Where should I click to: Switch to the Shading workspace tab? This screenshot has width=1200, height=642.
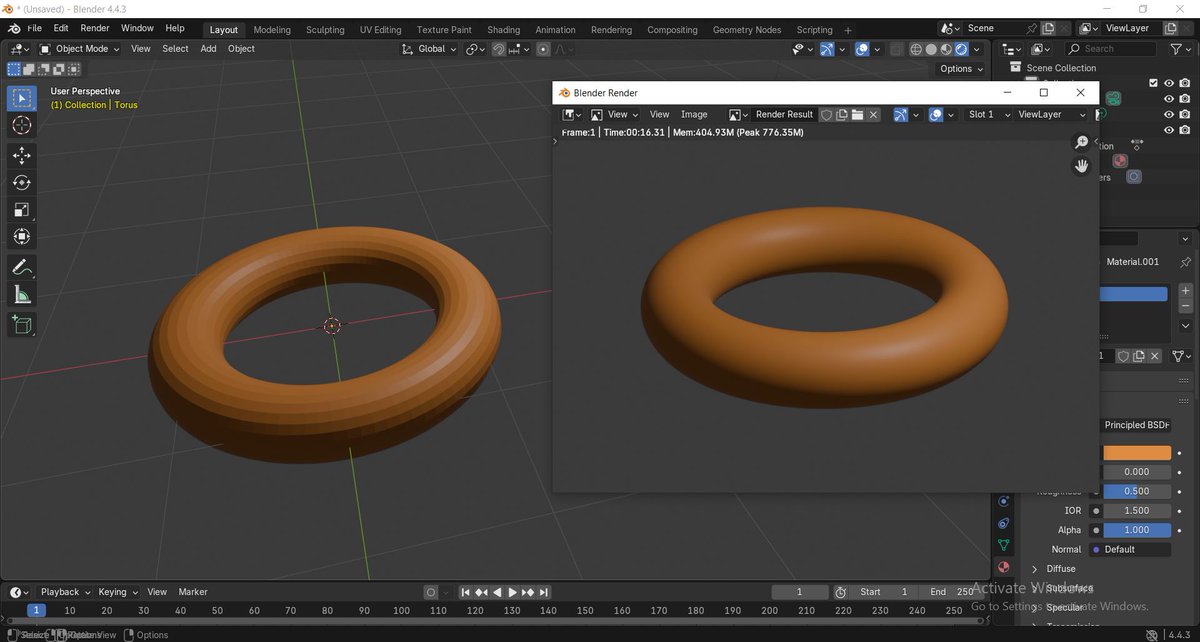pyautogui.click(x=503, y=30)
